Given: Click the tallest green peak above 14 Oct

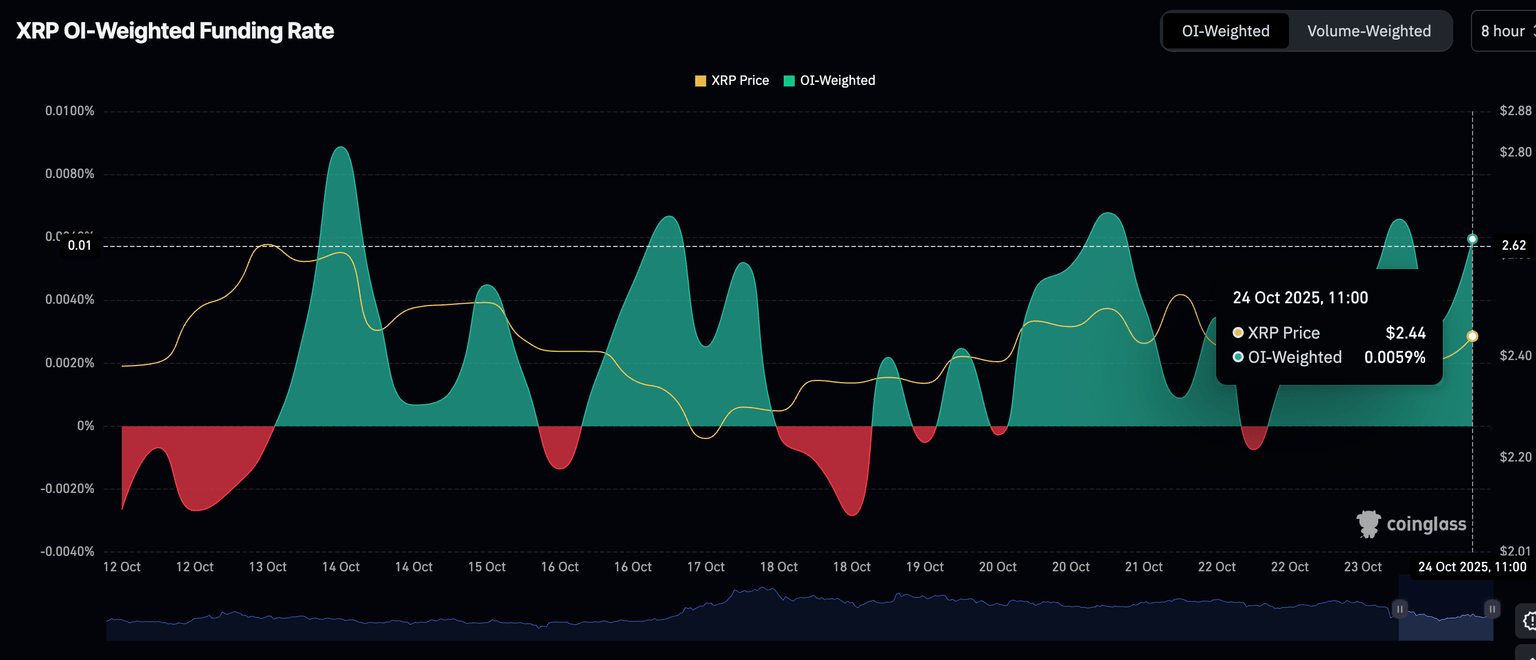Looking at the screenshot, I should (341, 150).
